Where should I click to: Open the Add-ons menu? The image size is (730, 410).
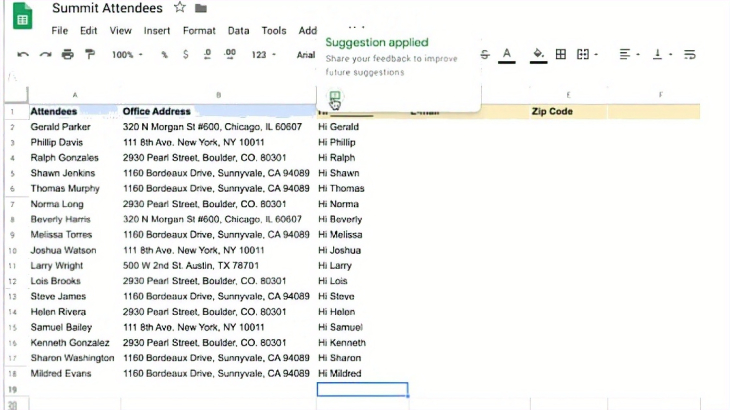pyautogui.click(x=308, y=31)
